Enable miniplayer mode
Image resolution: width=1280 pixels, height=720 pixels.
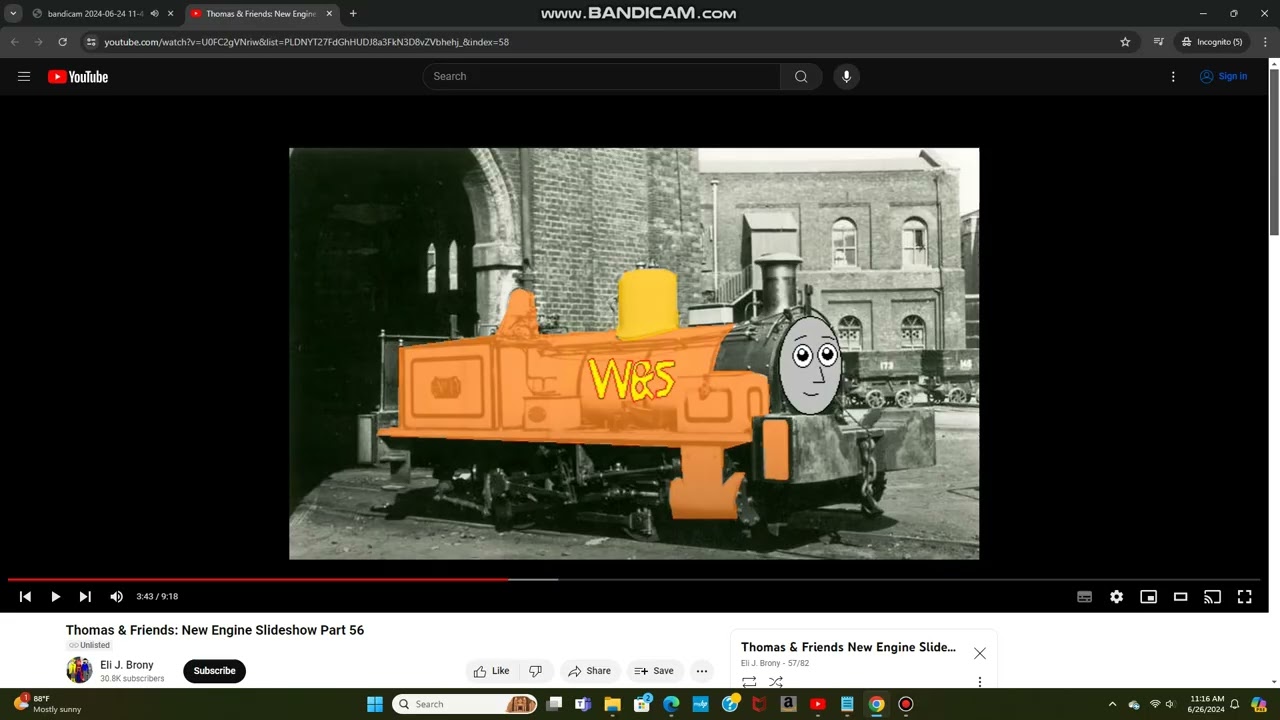[x=1148, y=597]
